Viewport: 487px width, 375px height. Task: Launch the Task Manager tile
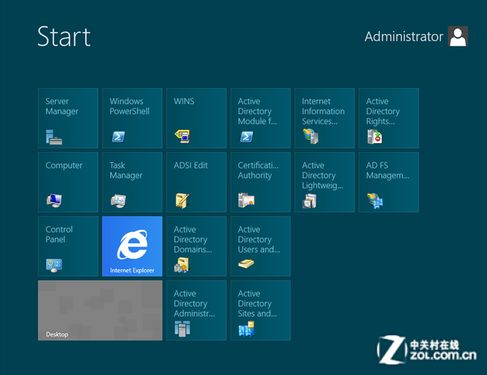pos(132,182)
